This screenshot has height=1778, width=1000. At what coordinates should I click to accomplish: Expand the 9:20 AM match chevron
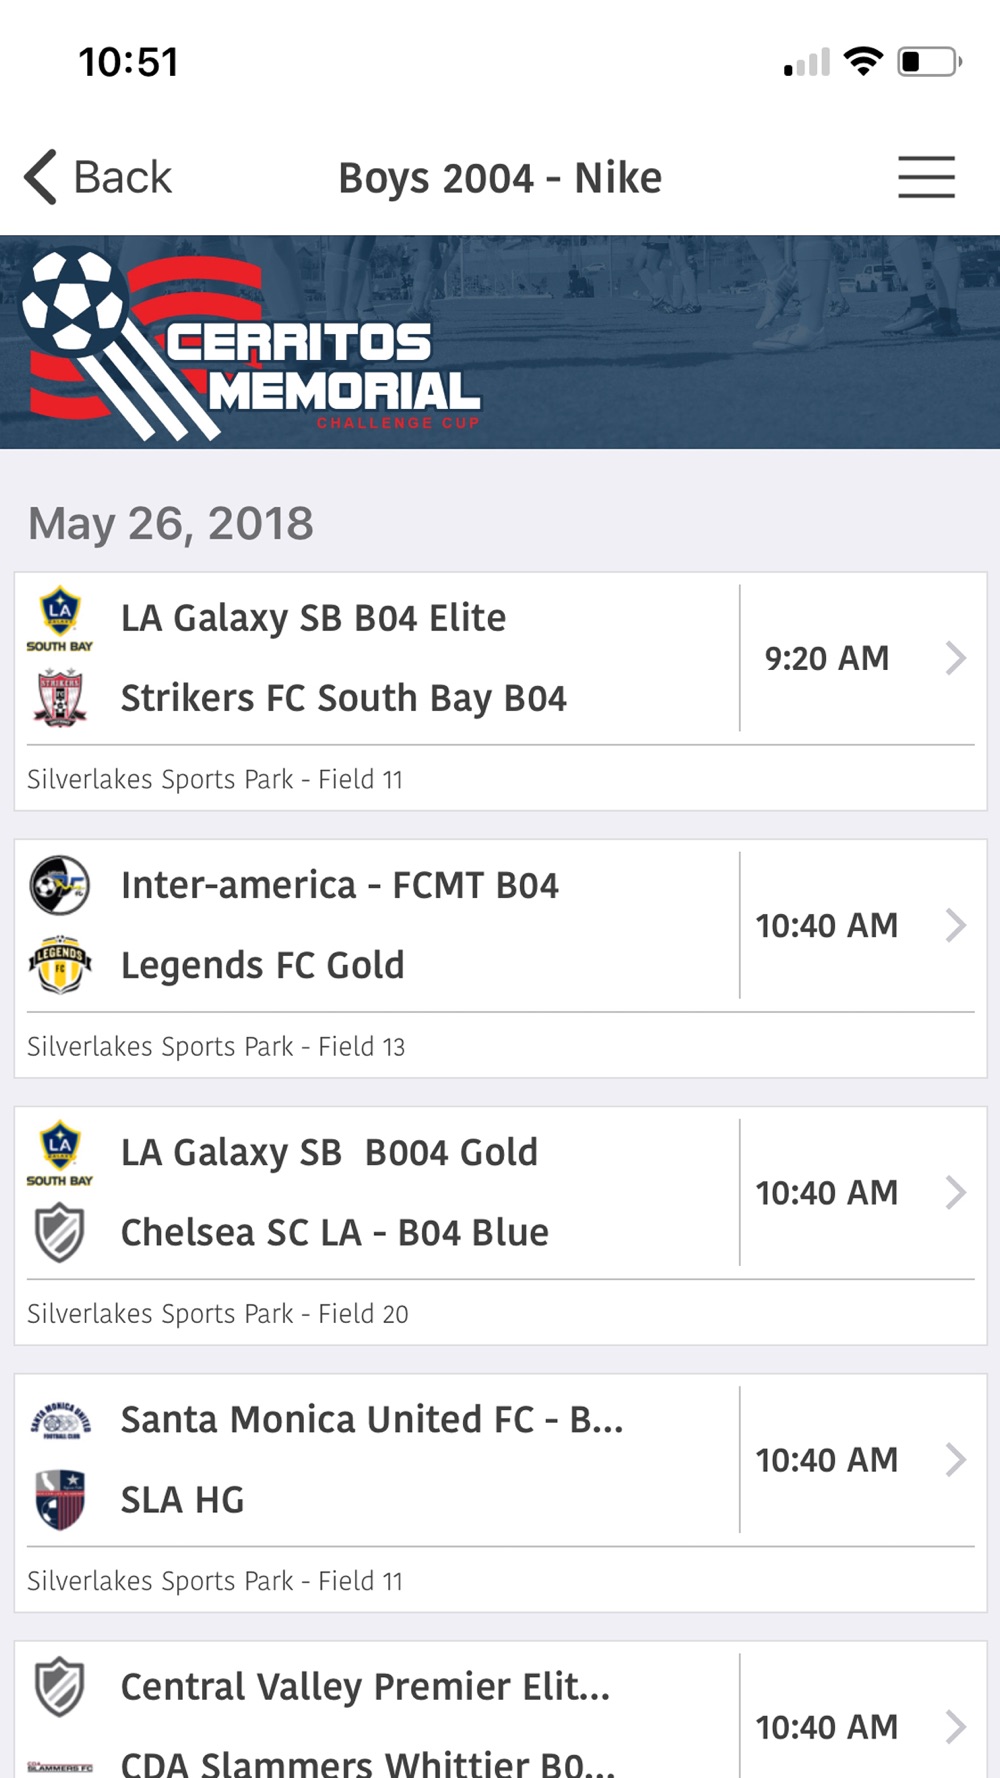(x=956, y=658)
